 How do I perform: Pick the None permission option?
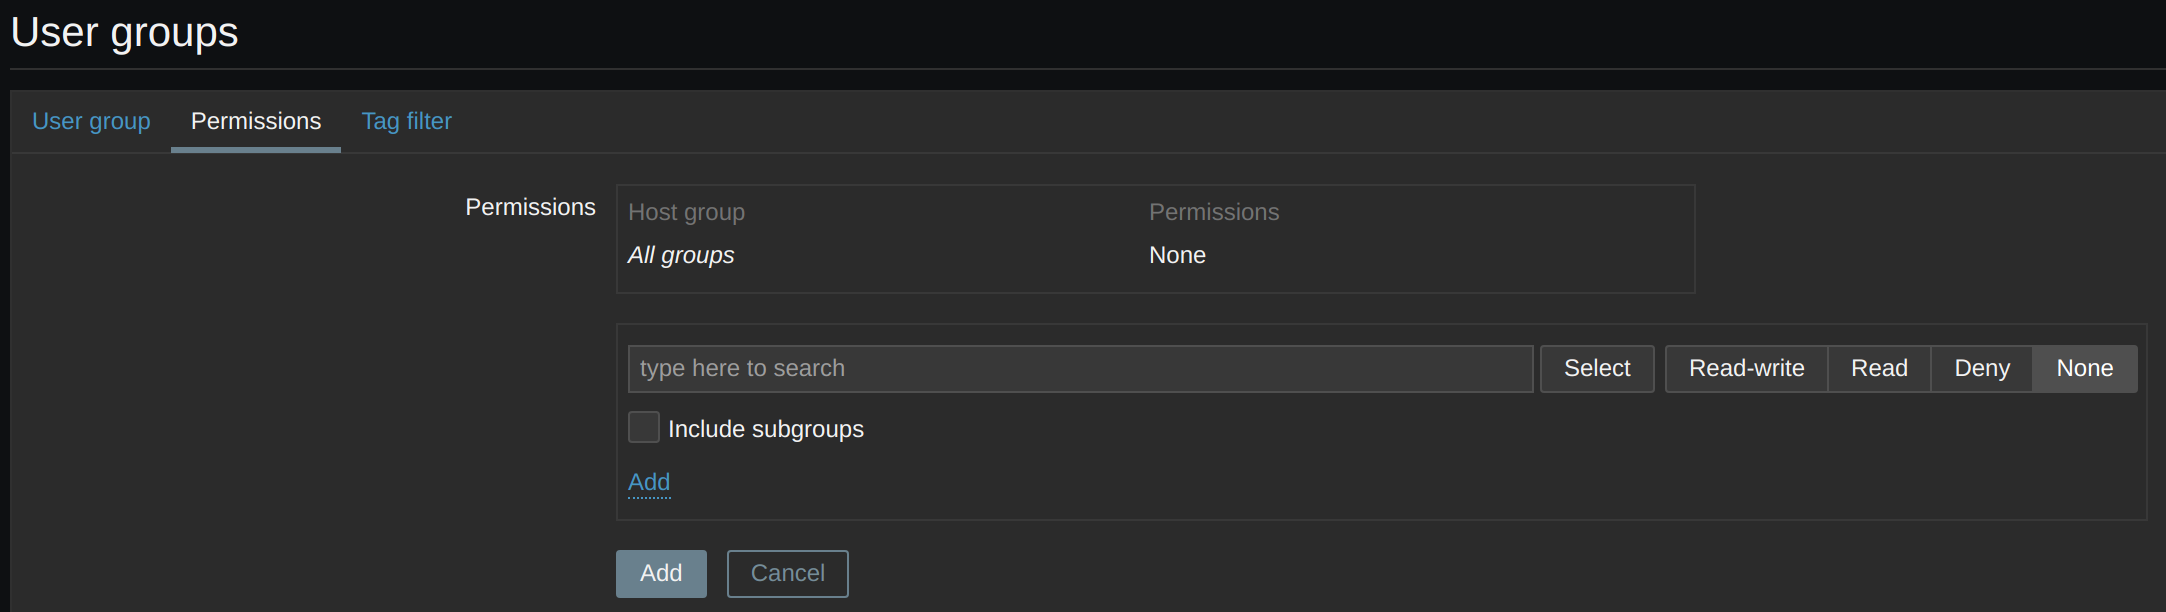click(x=2084, y=369)
